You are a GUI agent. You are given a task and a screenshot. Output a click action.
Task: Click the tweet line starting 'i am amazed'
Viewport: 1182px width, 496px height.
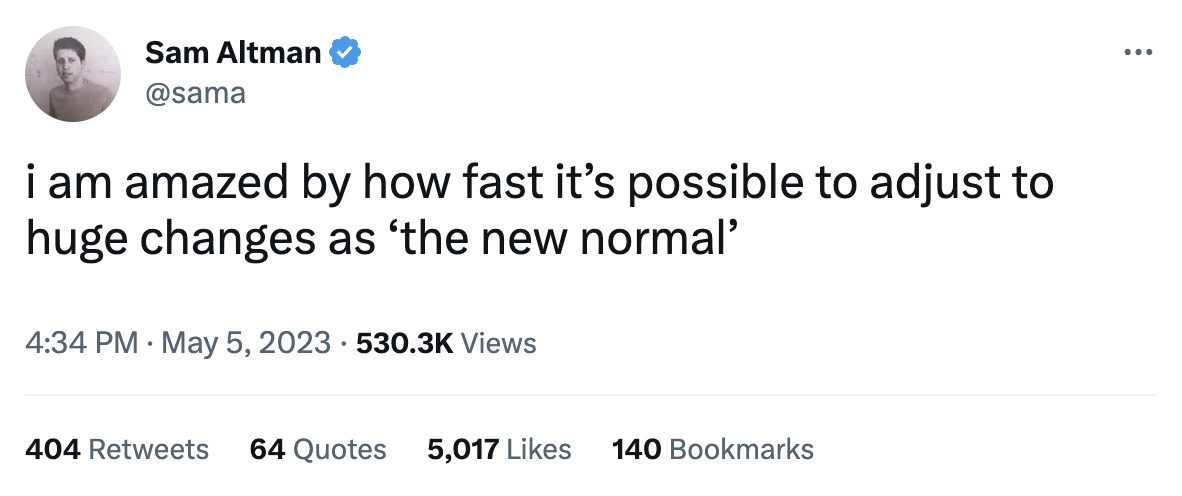[539, 186]
